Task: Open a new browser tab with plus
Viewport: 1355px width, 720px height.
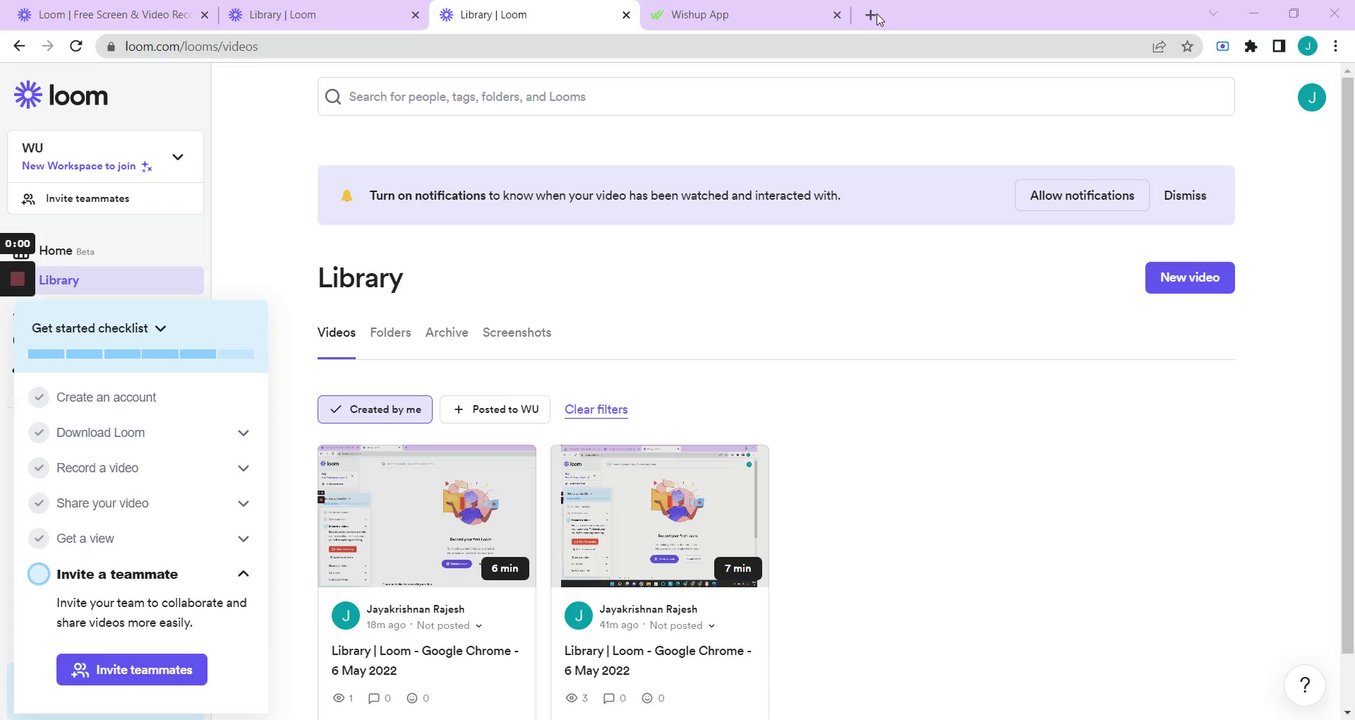Action: point(871,15)
